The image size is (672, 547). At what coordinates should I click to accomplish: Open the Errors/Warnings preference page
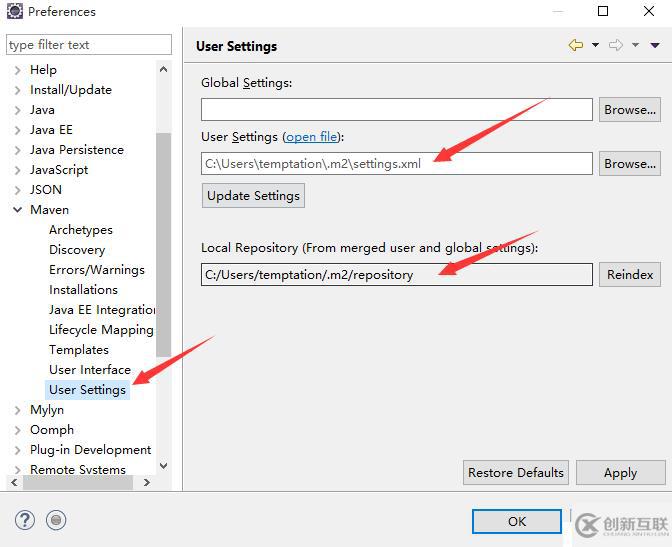97,270
